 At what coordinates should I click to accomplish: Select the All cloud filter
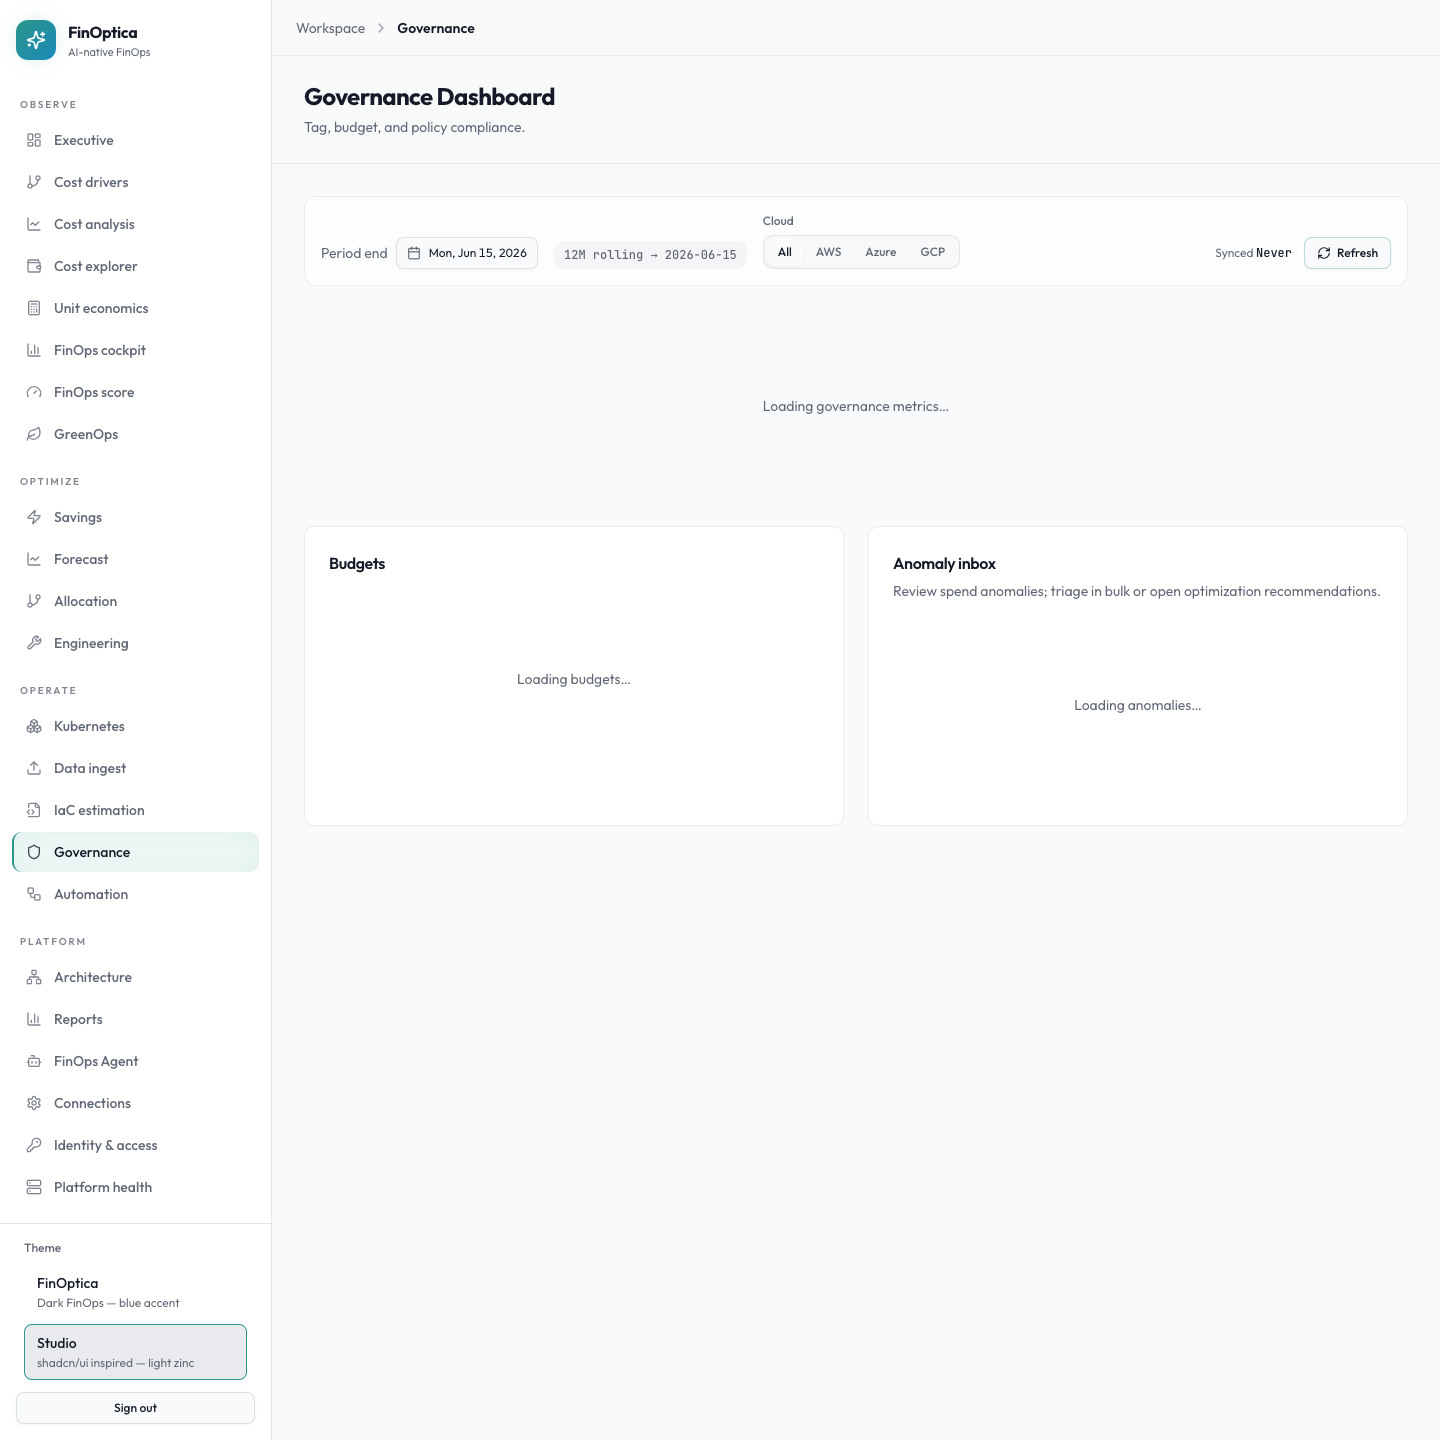785,252
